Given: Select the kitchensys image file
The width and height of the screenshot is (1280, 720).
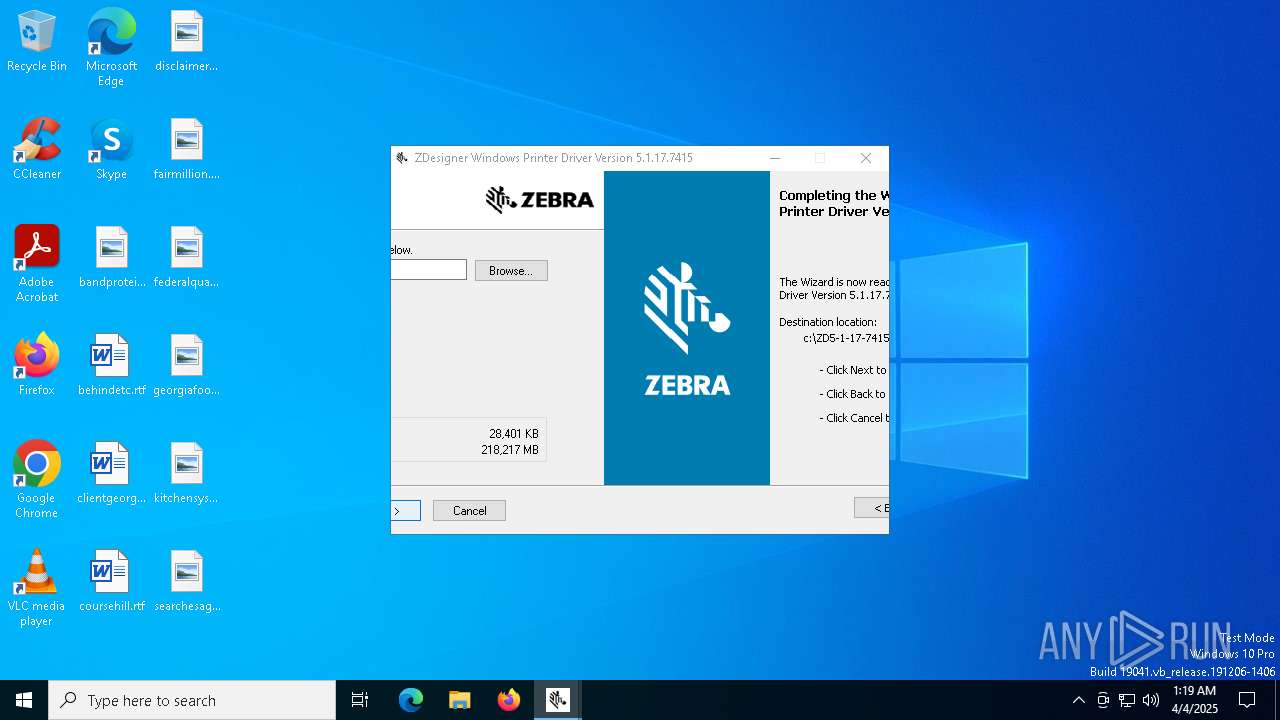Looking at the screenshot, I should [186, 474].
